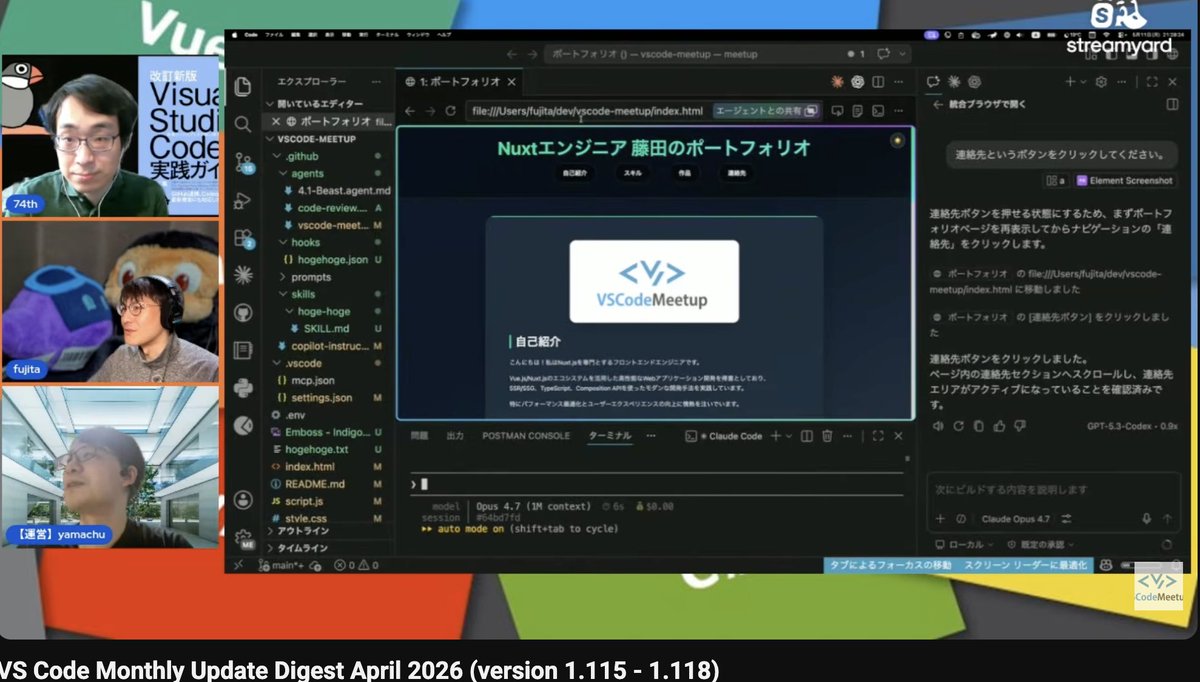Switch to the Output panel tab
This screenshot has height=682, width=1200.
pos(455,436)
